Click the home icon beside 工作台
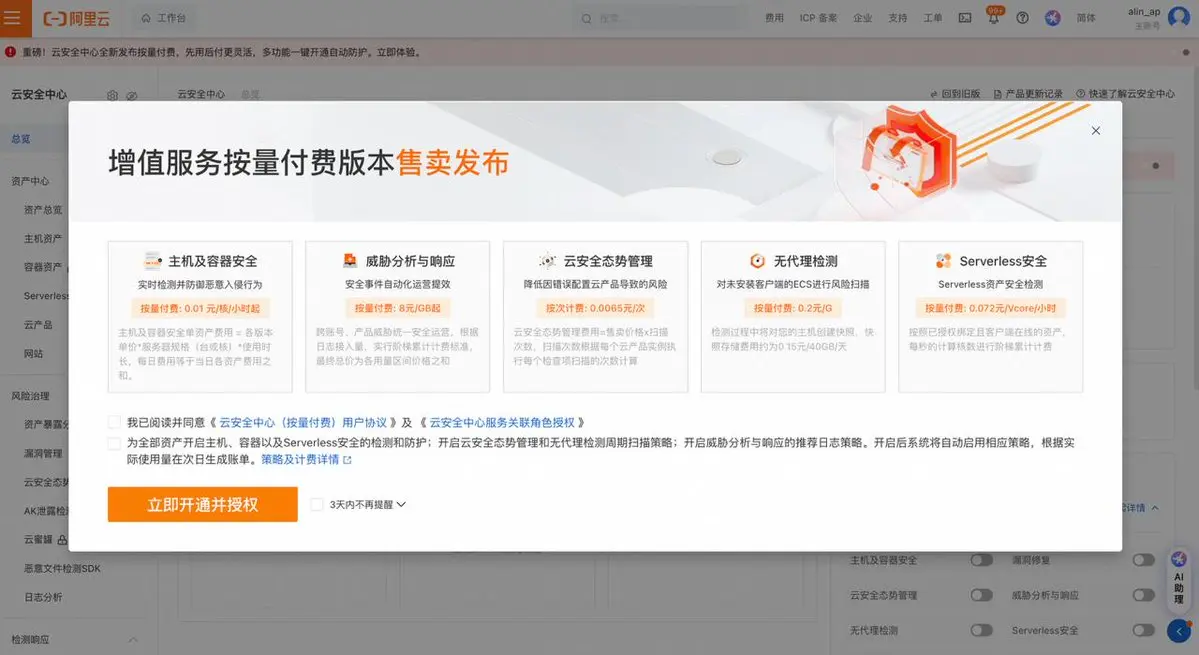The height and width of the screenshot is (655, 1199). point(146,18)
